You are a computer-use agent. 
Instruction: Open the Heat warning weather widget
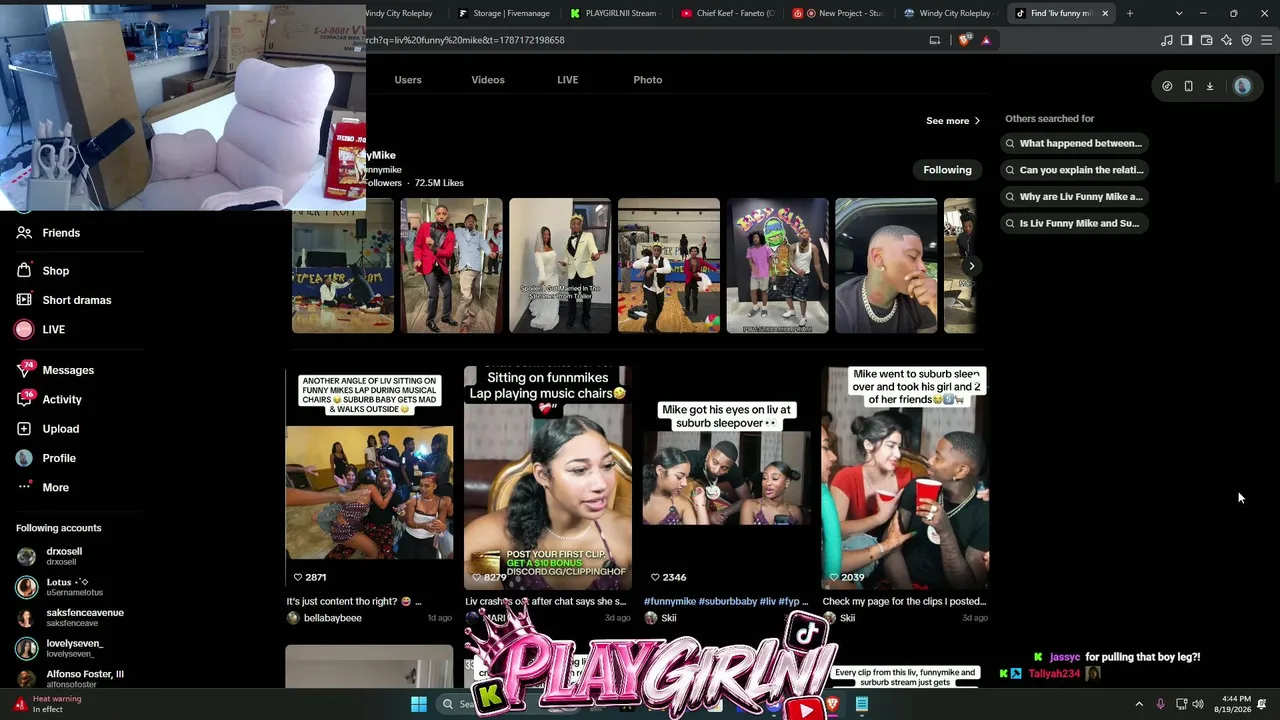48,704
